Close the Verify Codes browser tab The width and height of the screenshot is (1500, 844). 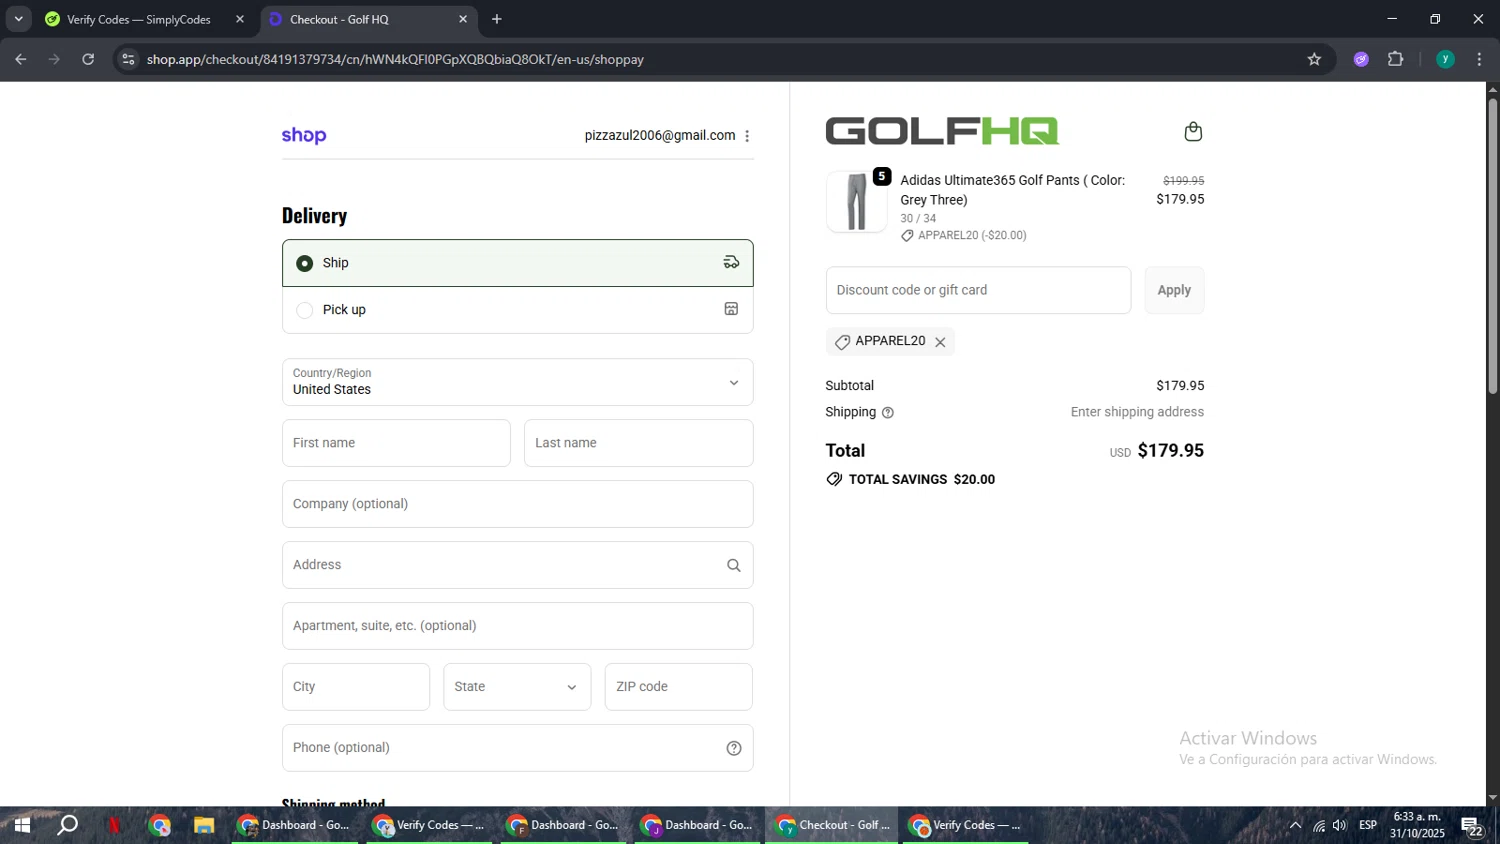[240, 19]
